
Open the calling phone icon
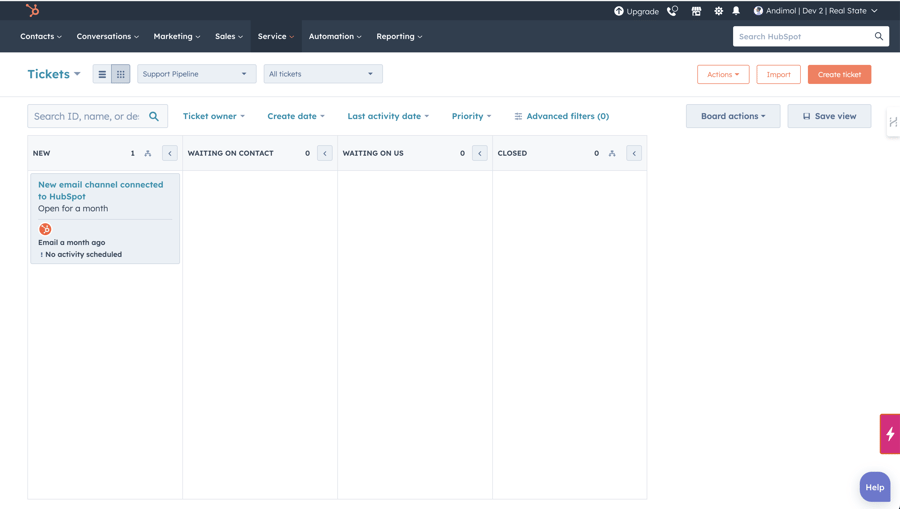tap(672, 11)
